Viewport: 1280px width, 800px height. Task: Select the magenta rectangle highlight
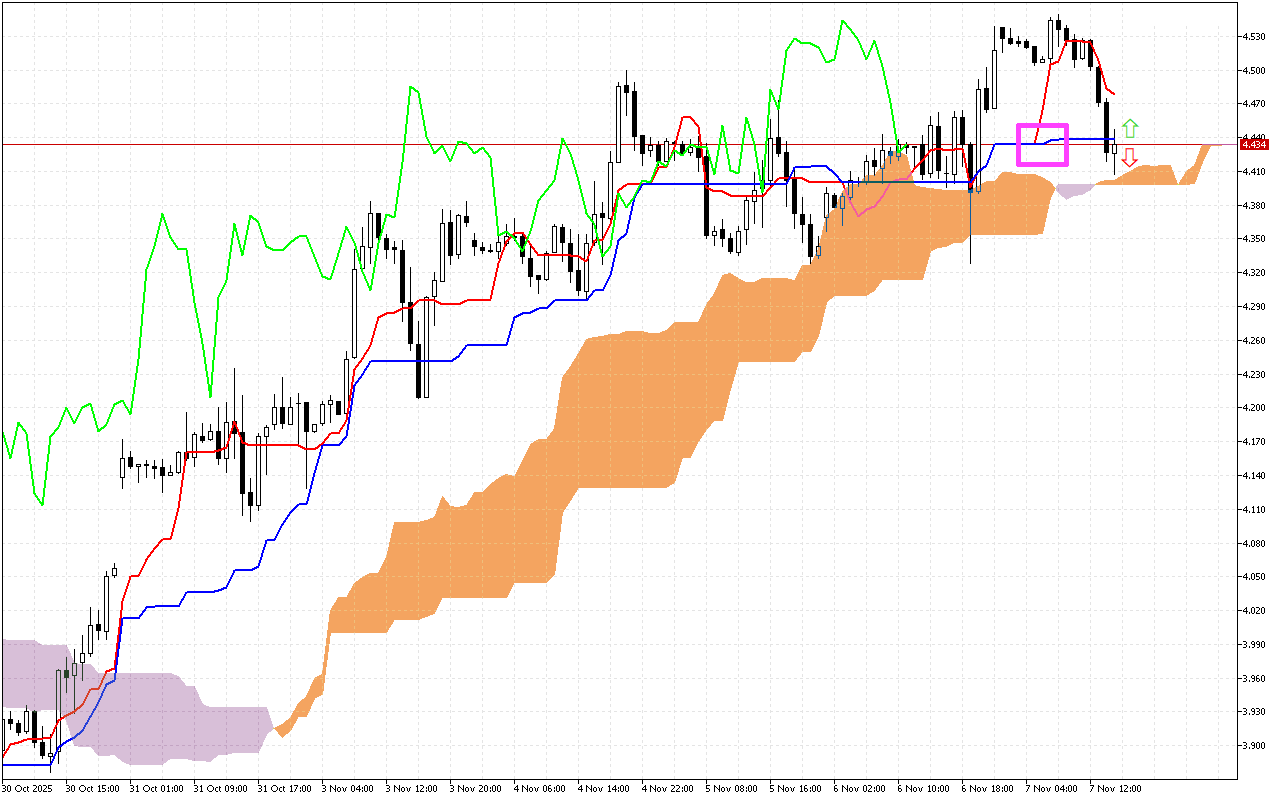click(x=1043, y=145)
